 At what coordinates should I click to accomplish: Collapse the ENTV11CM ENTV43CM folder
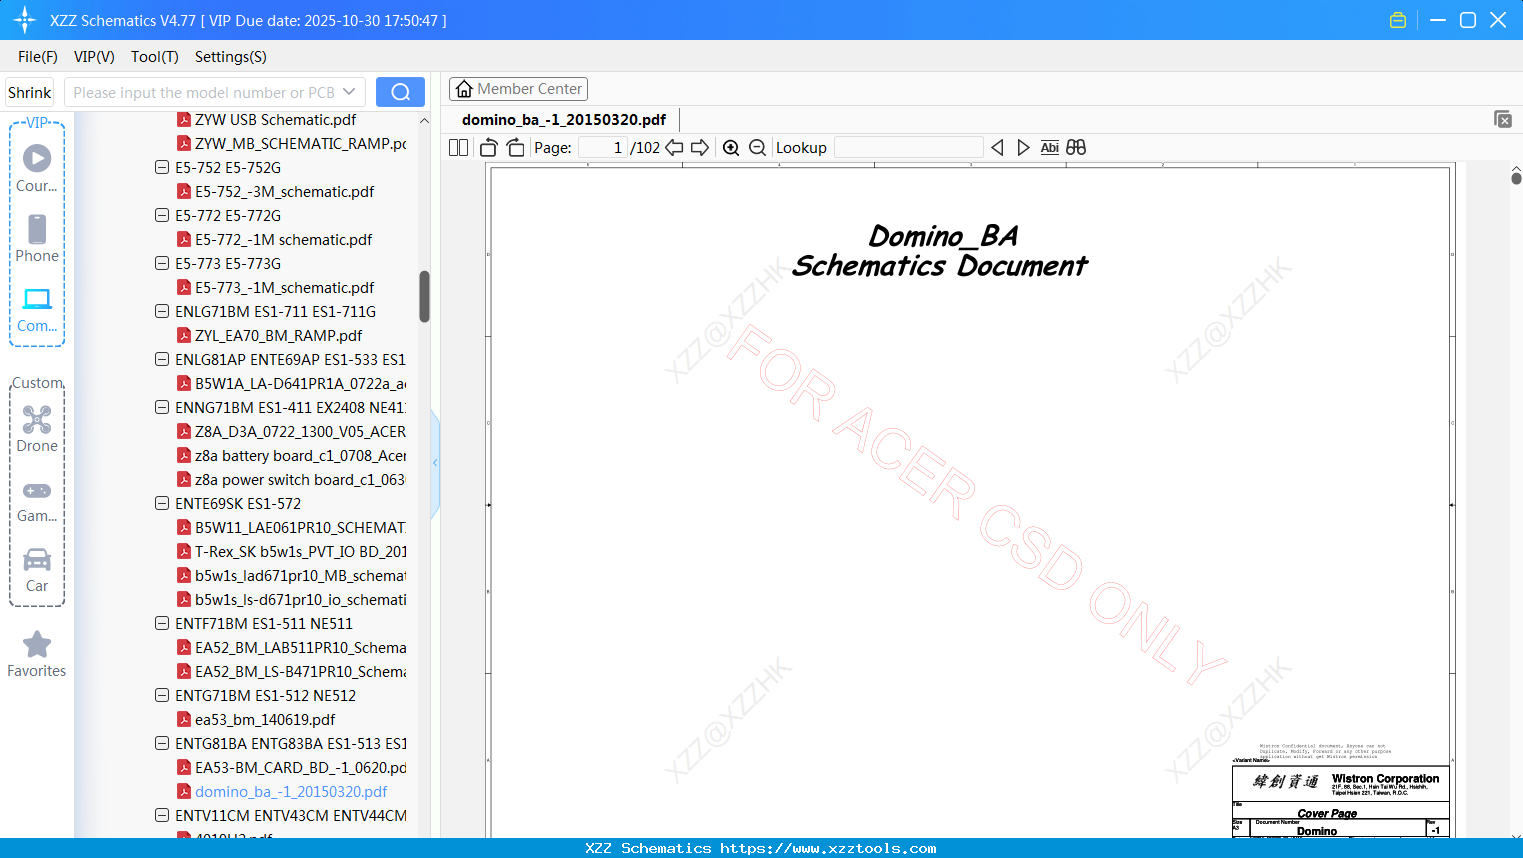click(x=162, y=815)
